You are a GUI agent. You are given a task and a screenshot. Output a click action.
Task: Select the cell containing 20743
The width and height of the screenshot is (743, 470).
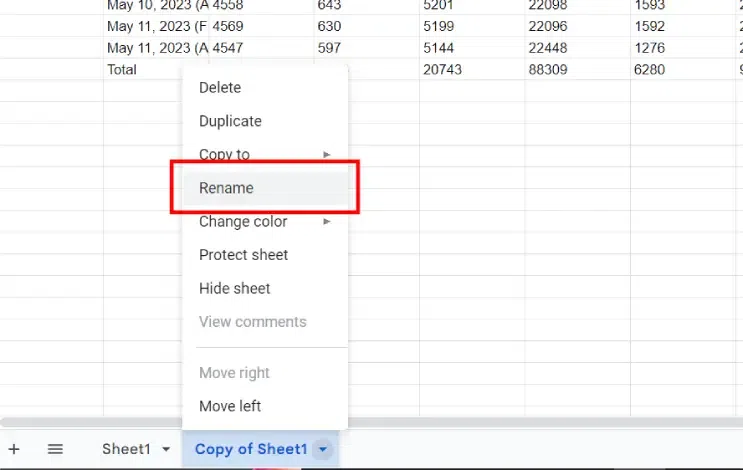point(443,69)
